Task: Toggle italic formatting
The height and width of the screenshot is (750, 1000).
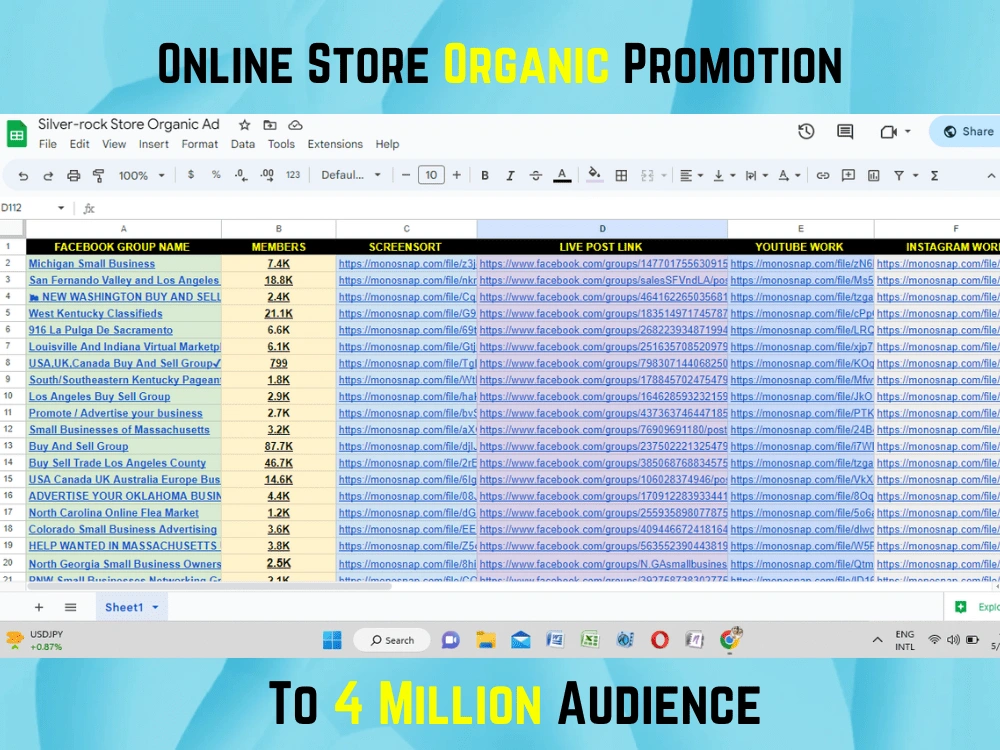Action: [510, 175]
